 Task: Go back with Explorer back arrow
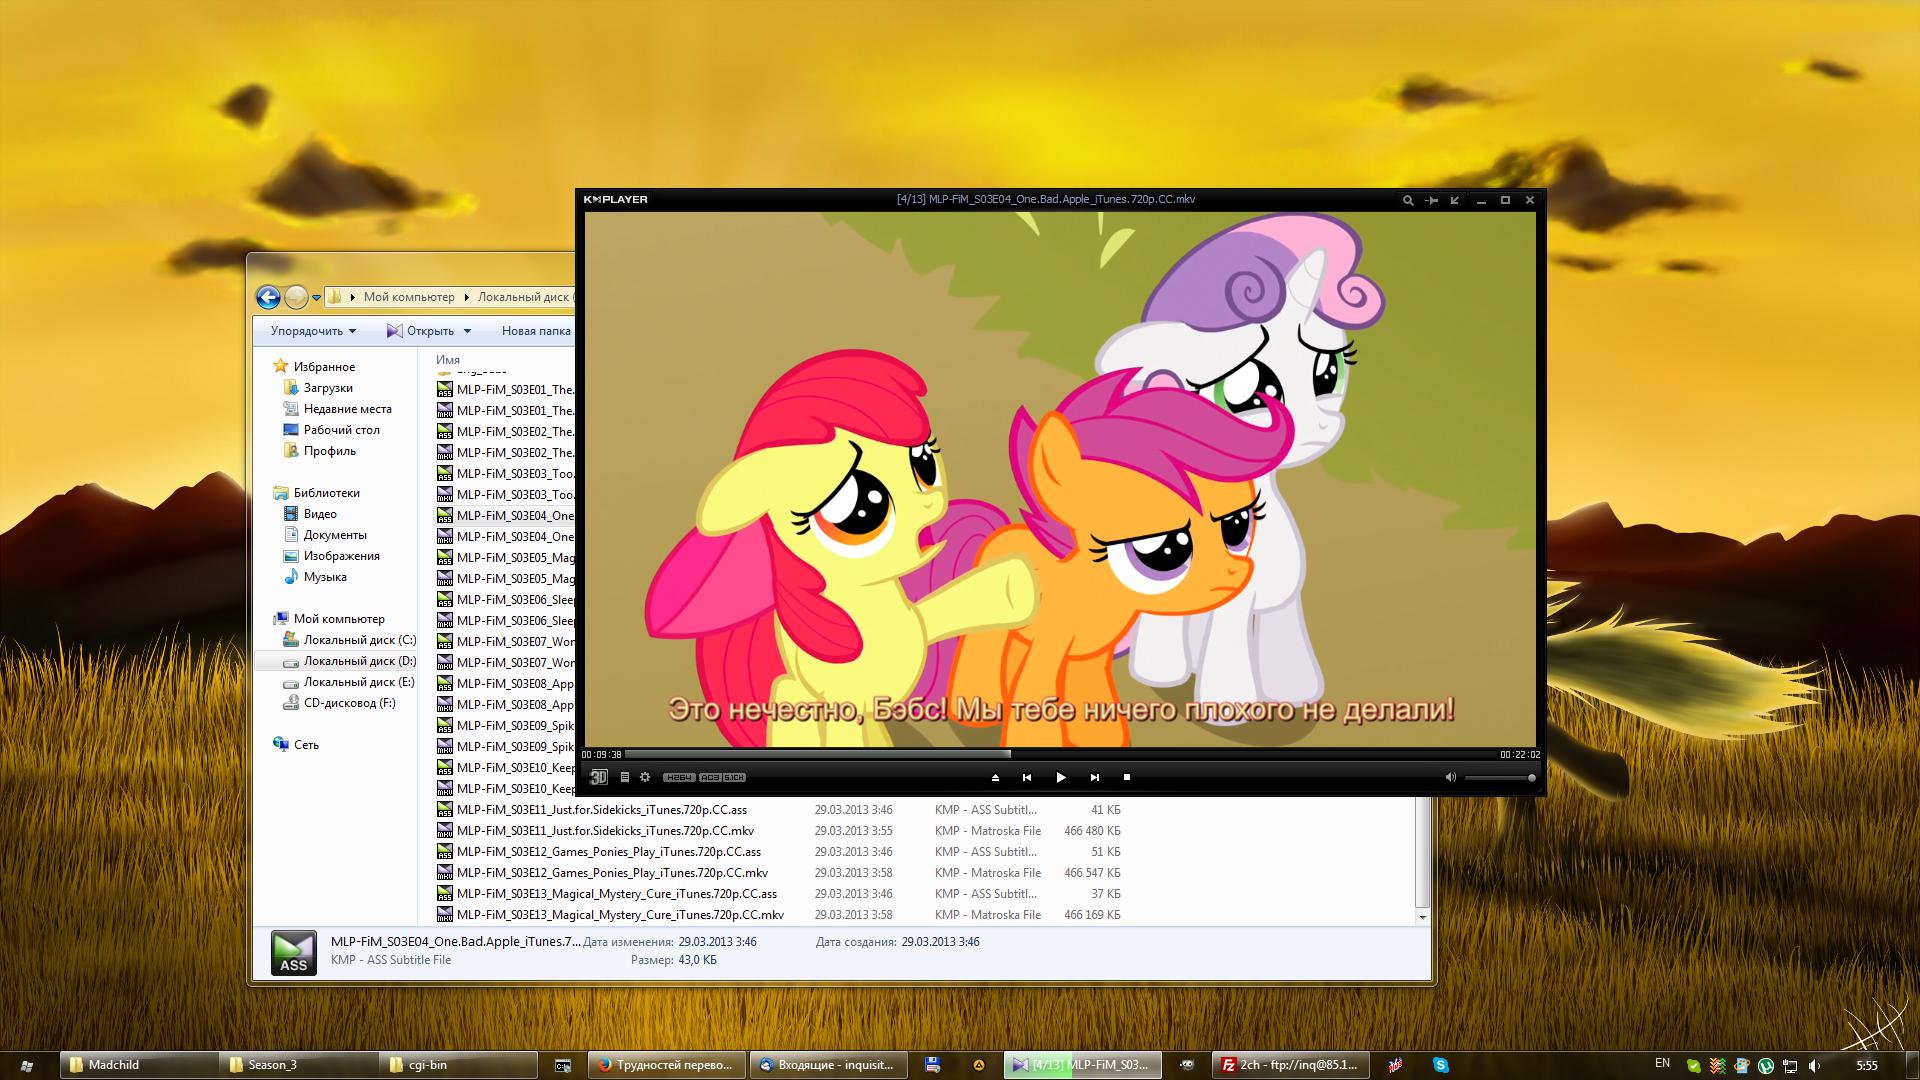[x=268, y=297]
